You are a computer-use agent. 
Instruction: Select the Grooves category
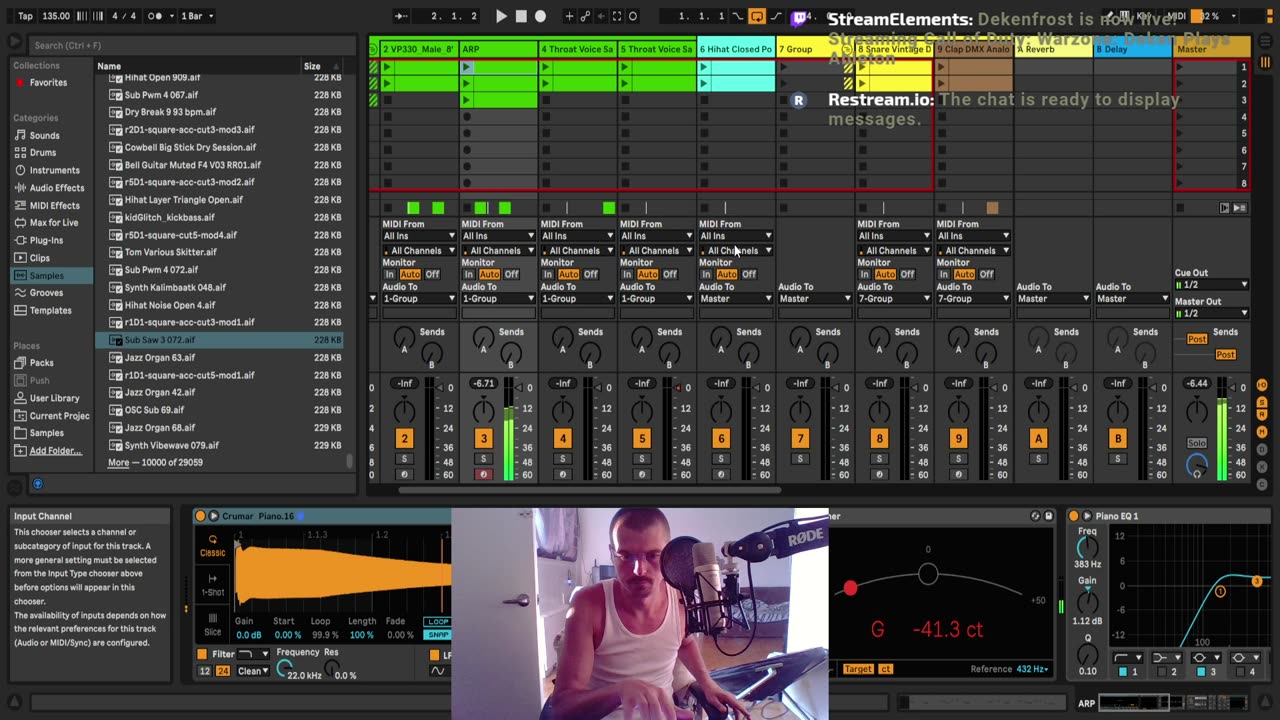[46, 293]
